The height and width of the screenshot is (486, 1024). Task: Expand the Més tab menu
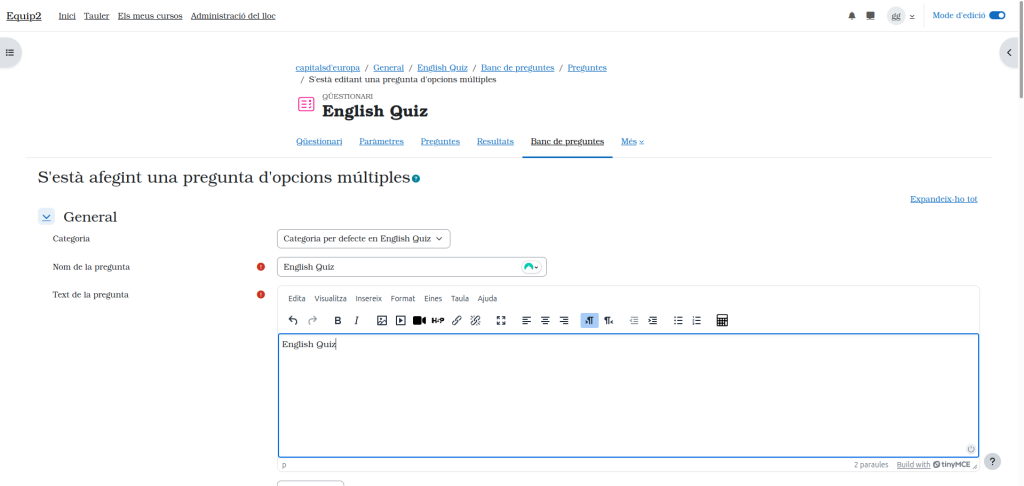tap(632, 142)
